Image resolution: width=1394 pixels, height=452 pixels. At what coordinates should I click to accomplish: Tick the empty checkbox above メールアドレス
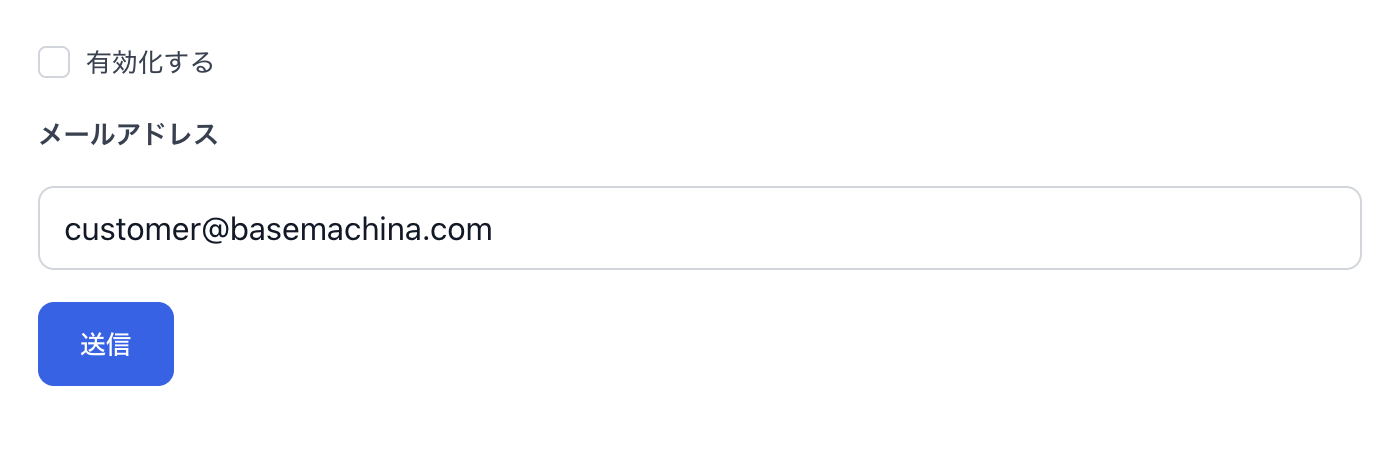pyautogui.click(x=54, y=62)
